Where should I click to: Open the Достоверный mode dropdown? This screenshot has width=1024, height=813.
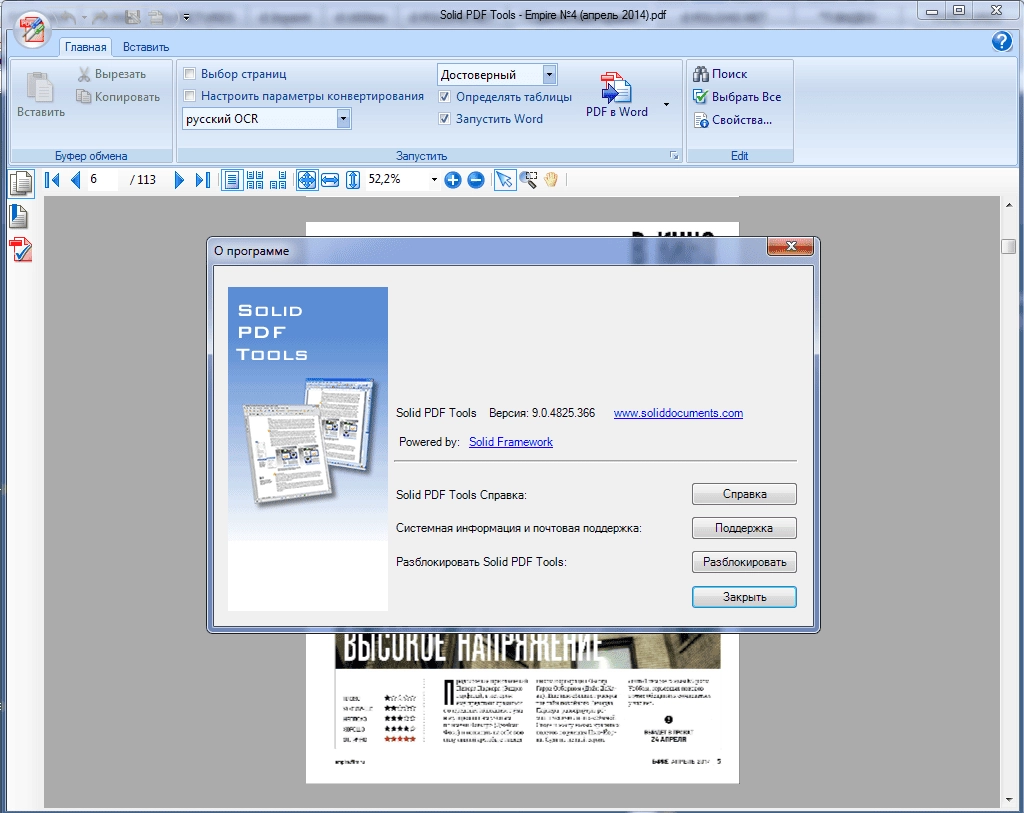(549, 74)
